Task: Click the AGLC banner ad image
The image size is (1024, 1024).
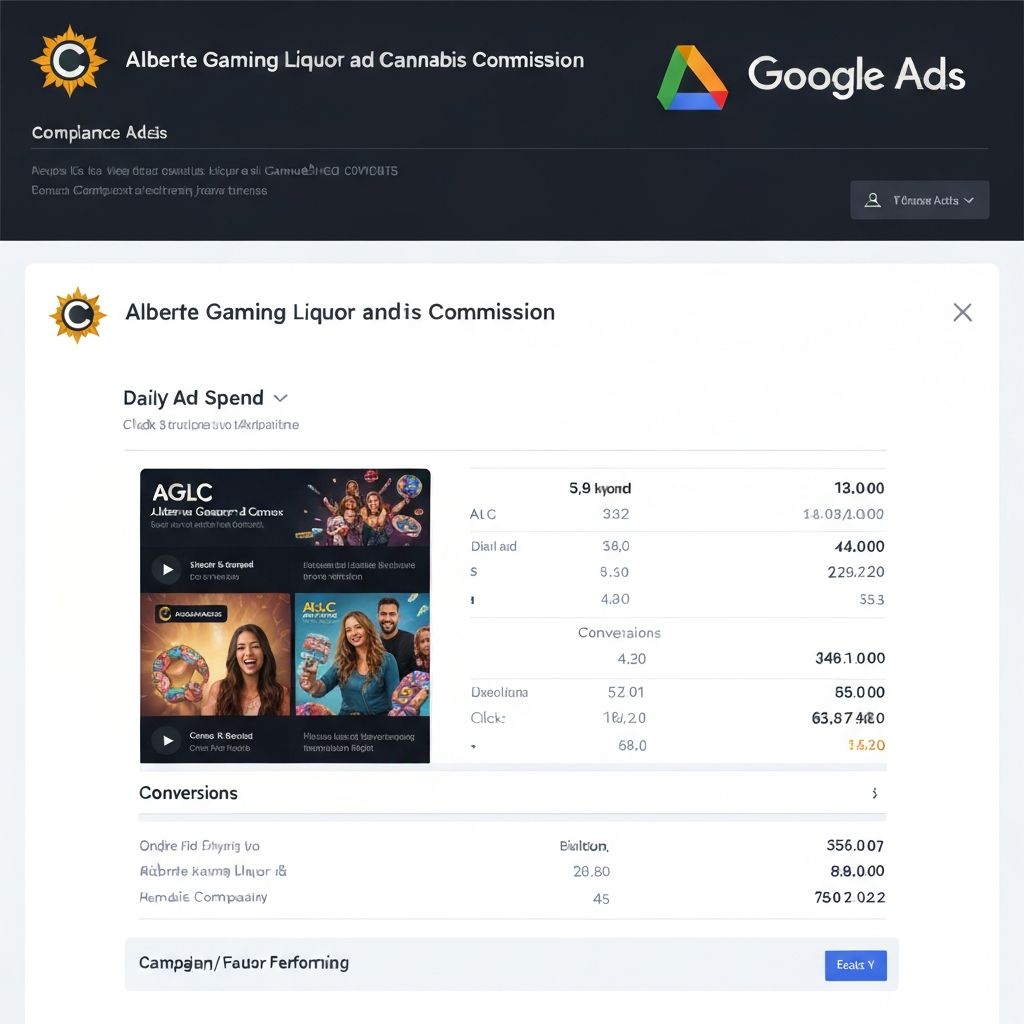Action: click(285, 507)
